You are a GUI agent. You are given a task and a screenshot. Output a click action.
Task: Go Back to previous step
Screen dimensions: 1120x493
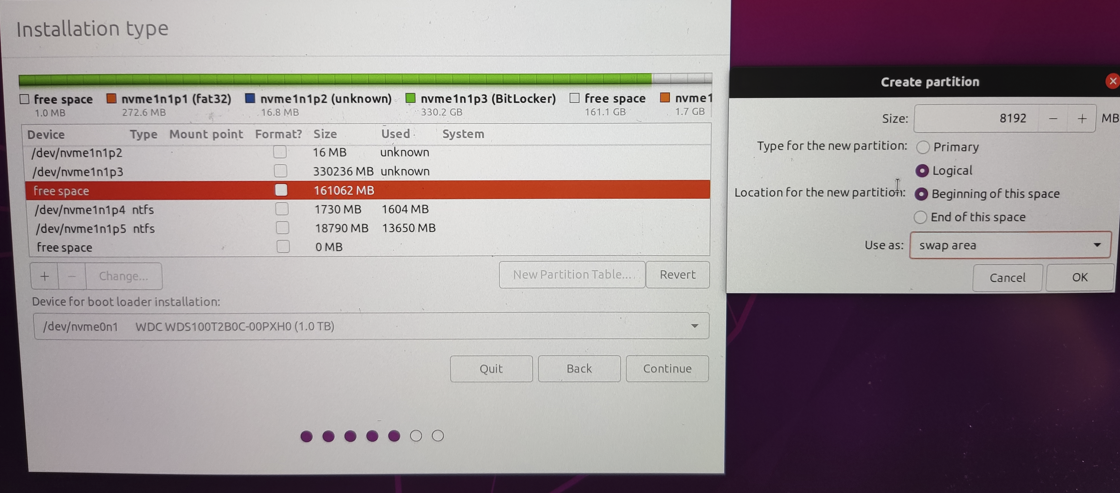pos(579,369)
